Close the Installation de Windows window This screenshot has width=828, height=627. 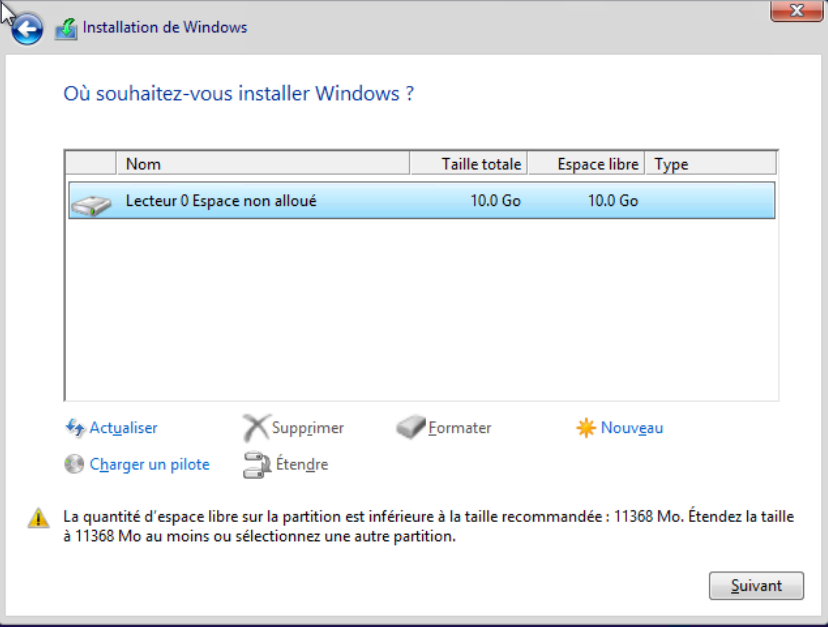[797, 11]
